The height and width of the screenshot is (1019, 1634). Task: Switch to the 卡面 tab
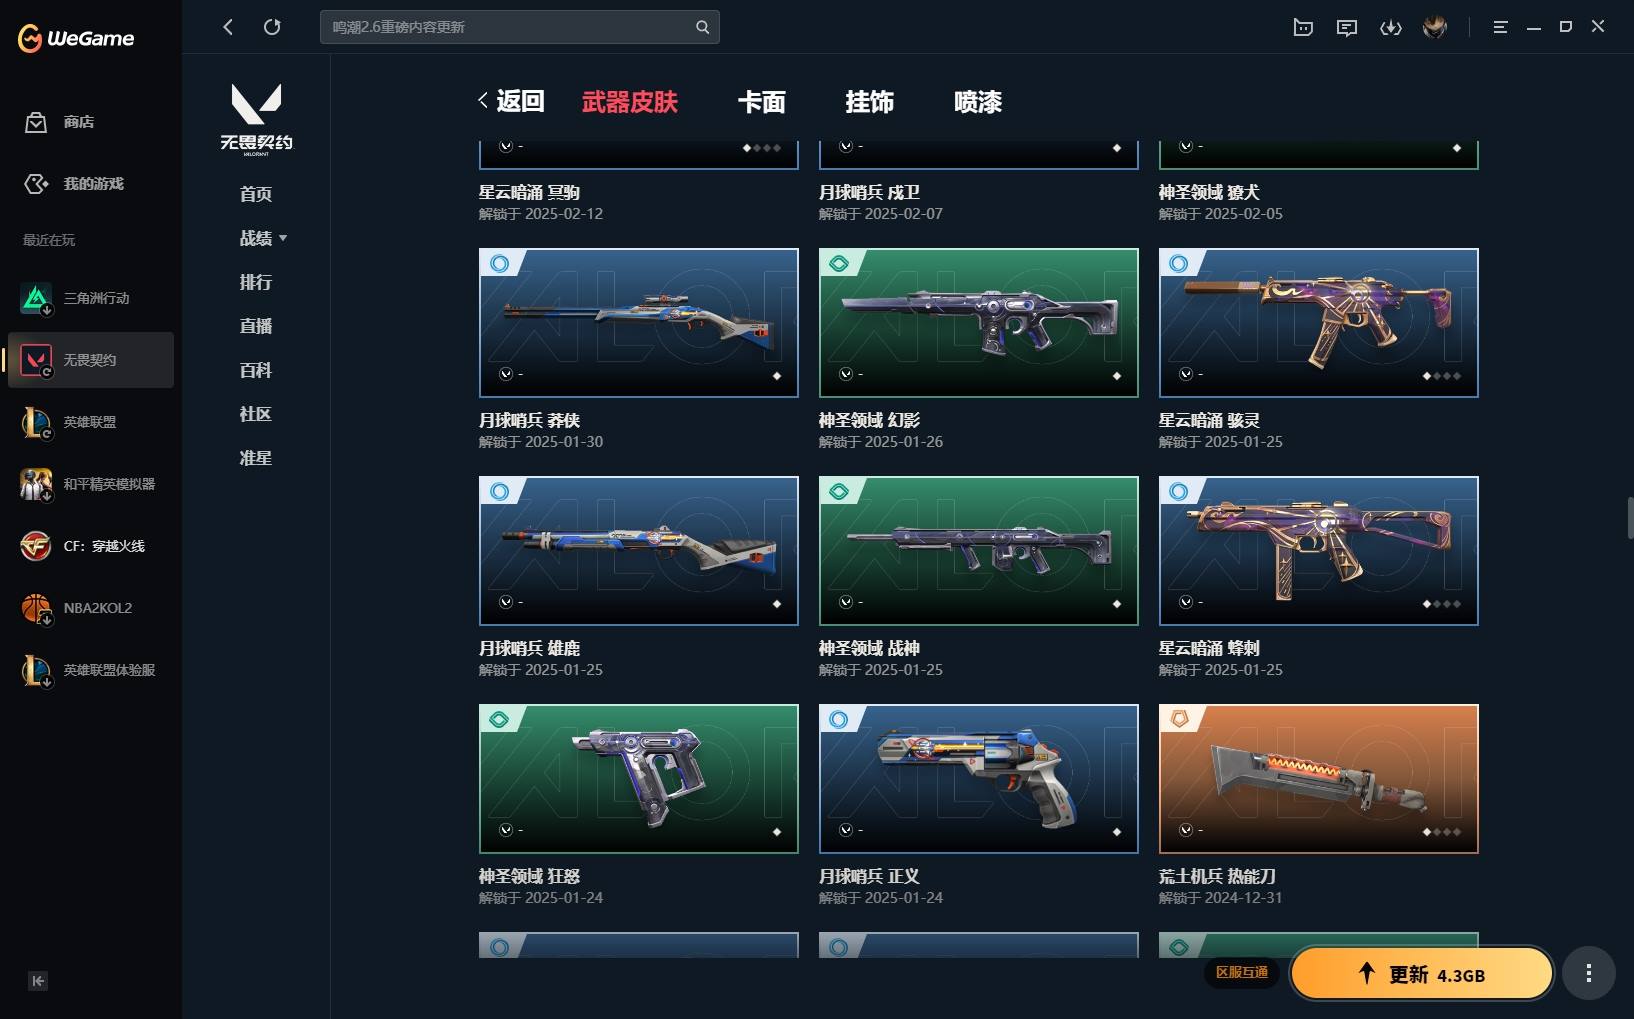point(762,102)
